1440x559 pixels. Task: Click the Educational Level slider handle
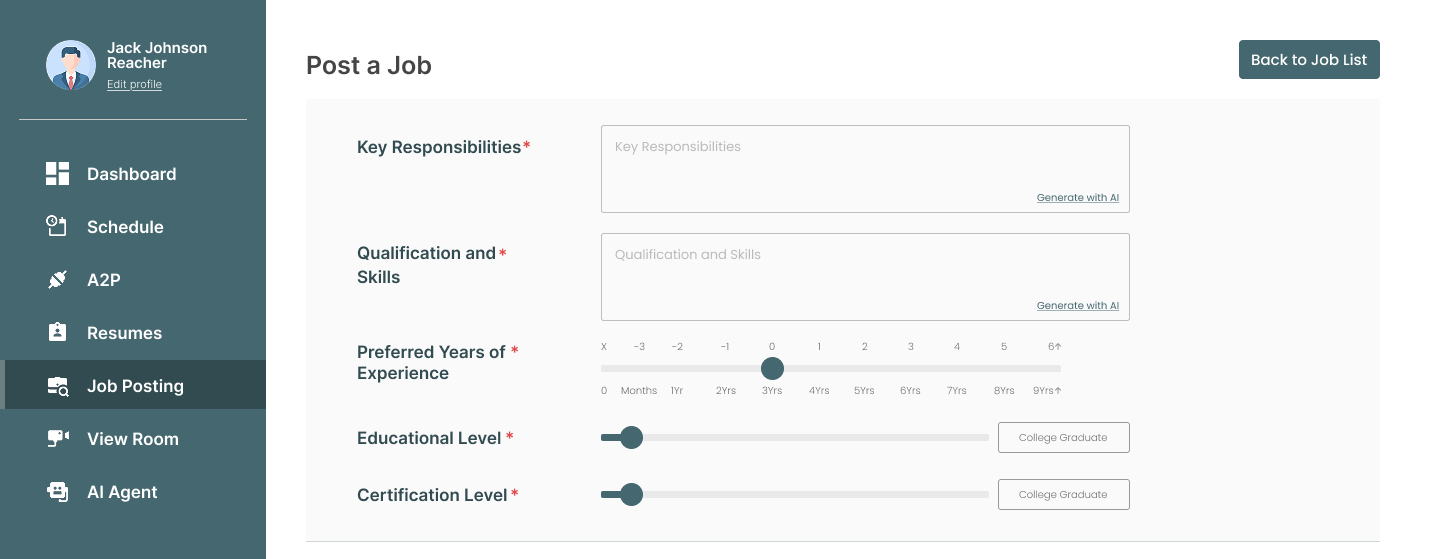point(631,437)
